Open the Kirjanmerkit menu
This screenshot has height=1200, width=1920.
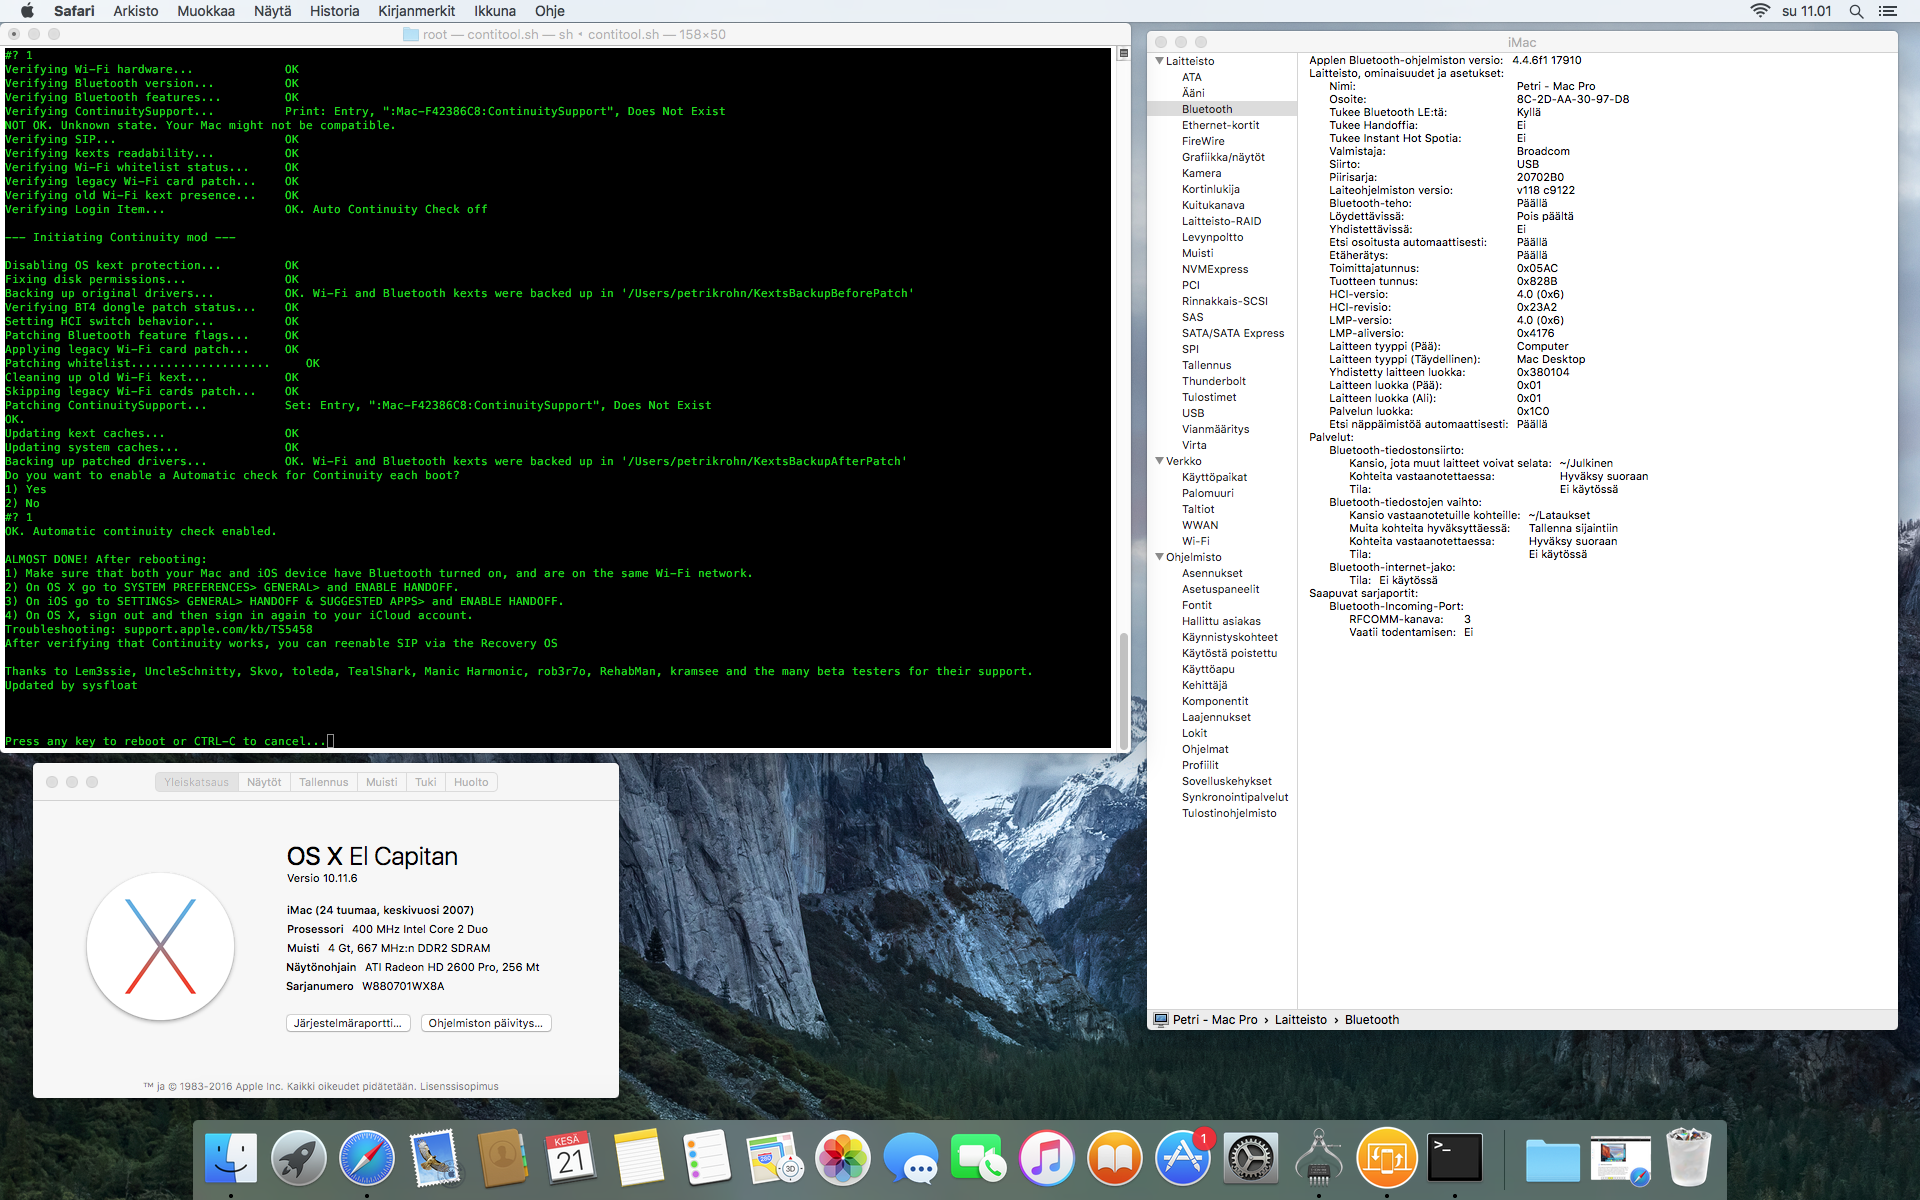click(x=416, y=11)
